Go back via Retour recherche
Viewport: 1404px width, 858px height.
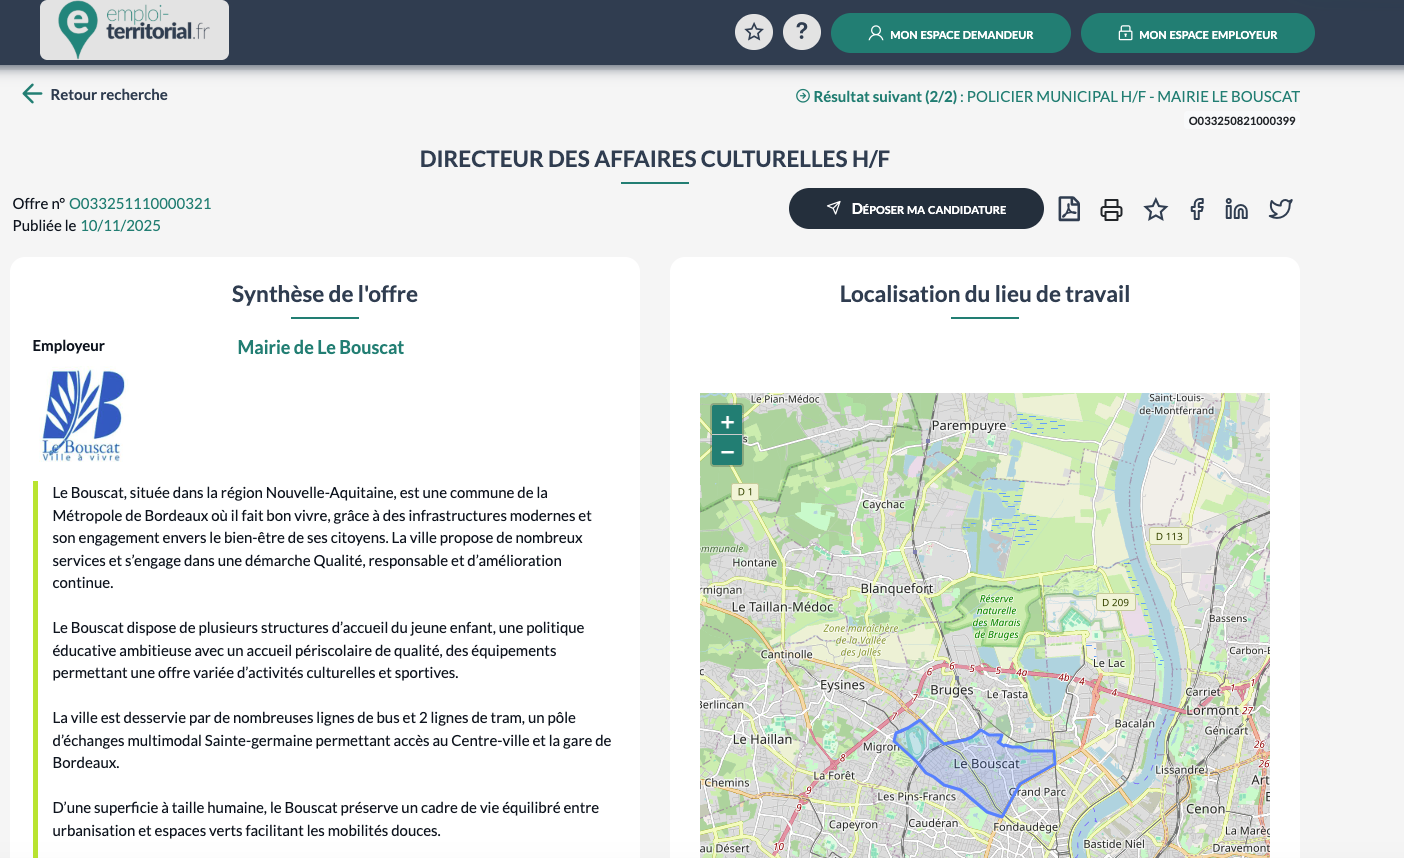(x=95, y=94)
